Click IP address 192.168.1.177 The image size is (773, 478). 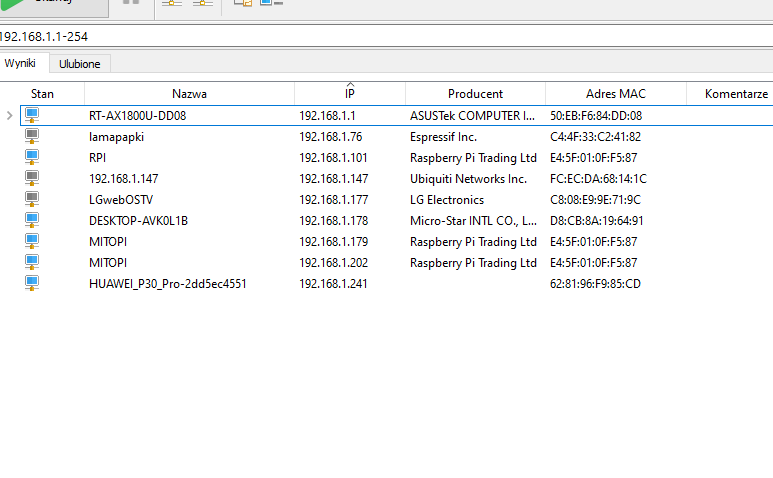334,200
